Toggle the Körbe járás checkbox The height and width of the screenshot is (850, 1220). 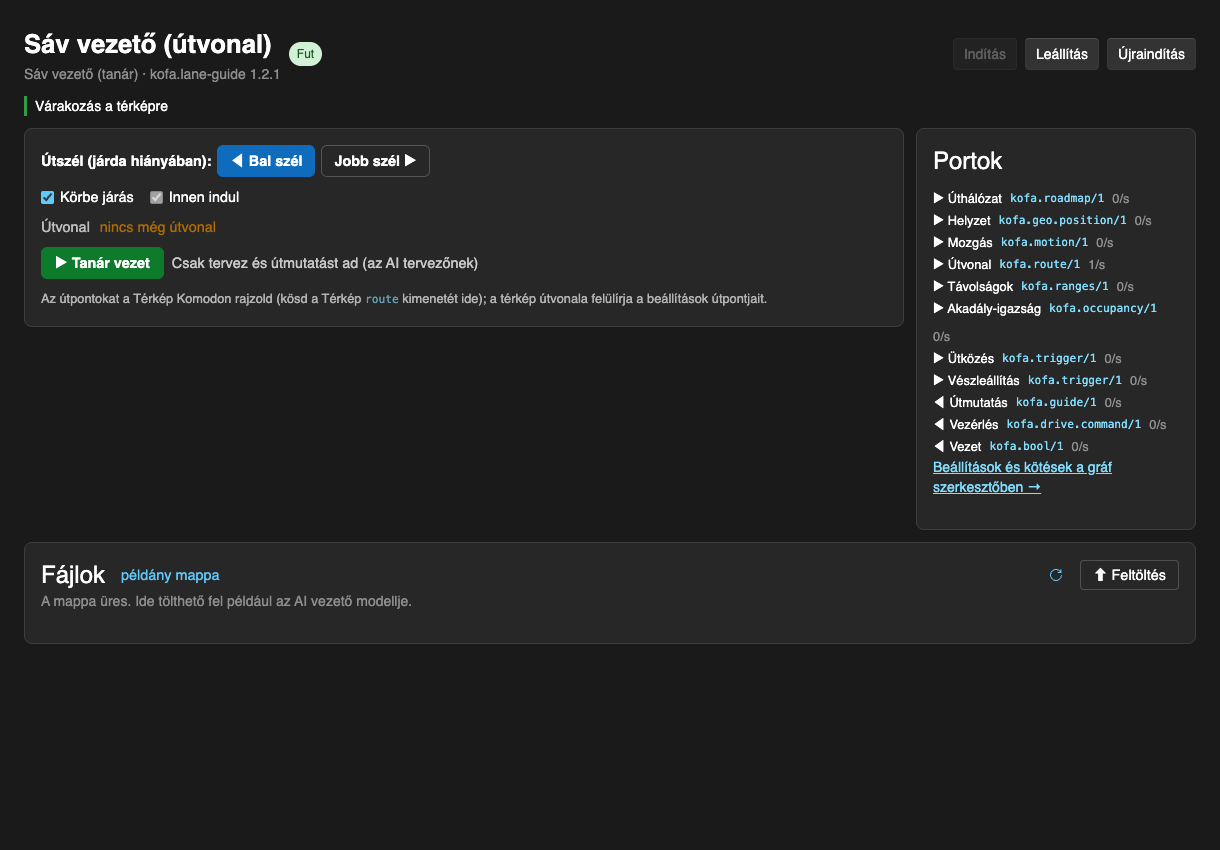click(x=47, y=197)
